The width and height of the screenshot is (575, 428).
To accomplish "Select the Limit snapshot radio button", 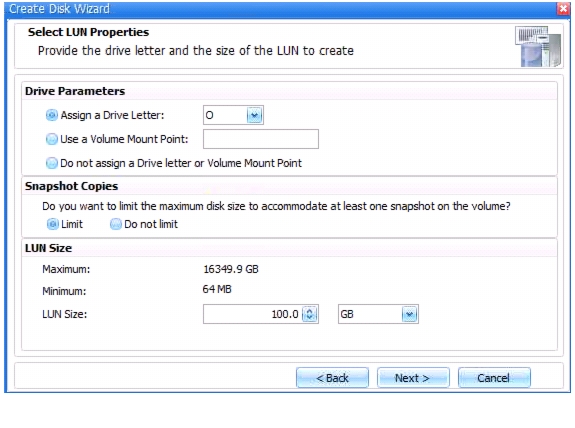I will click(53, 224).
